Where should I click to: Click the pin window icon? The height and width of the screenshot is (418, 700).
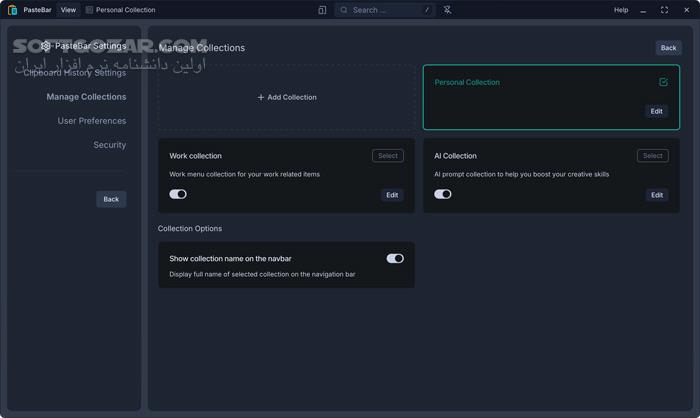click(448, 10)
